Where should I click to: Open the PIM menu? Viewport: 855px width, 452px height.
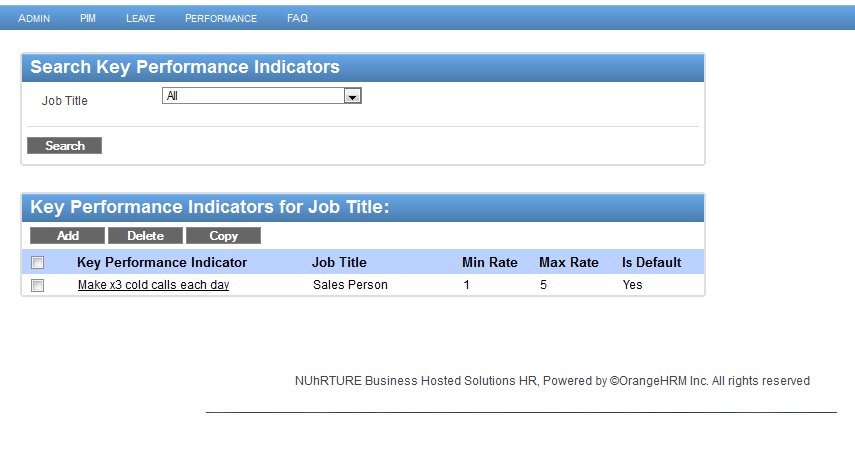click(88, 18)
